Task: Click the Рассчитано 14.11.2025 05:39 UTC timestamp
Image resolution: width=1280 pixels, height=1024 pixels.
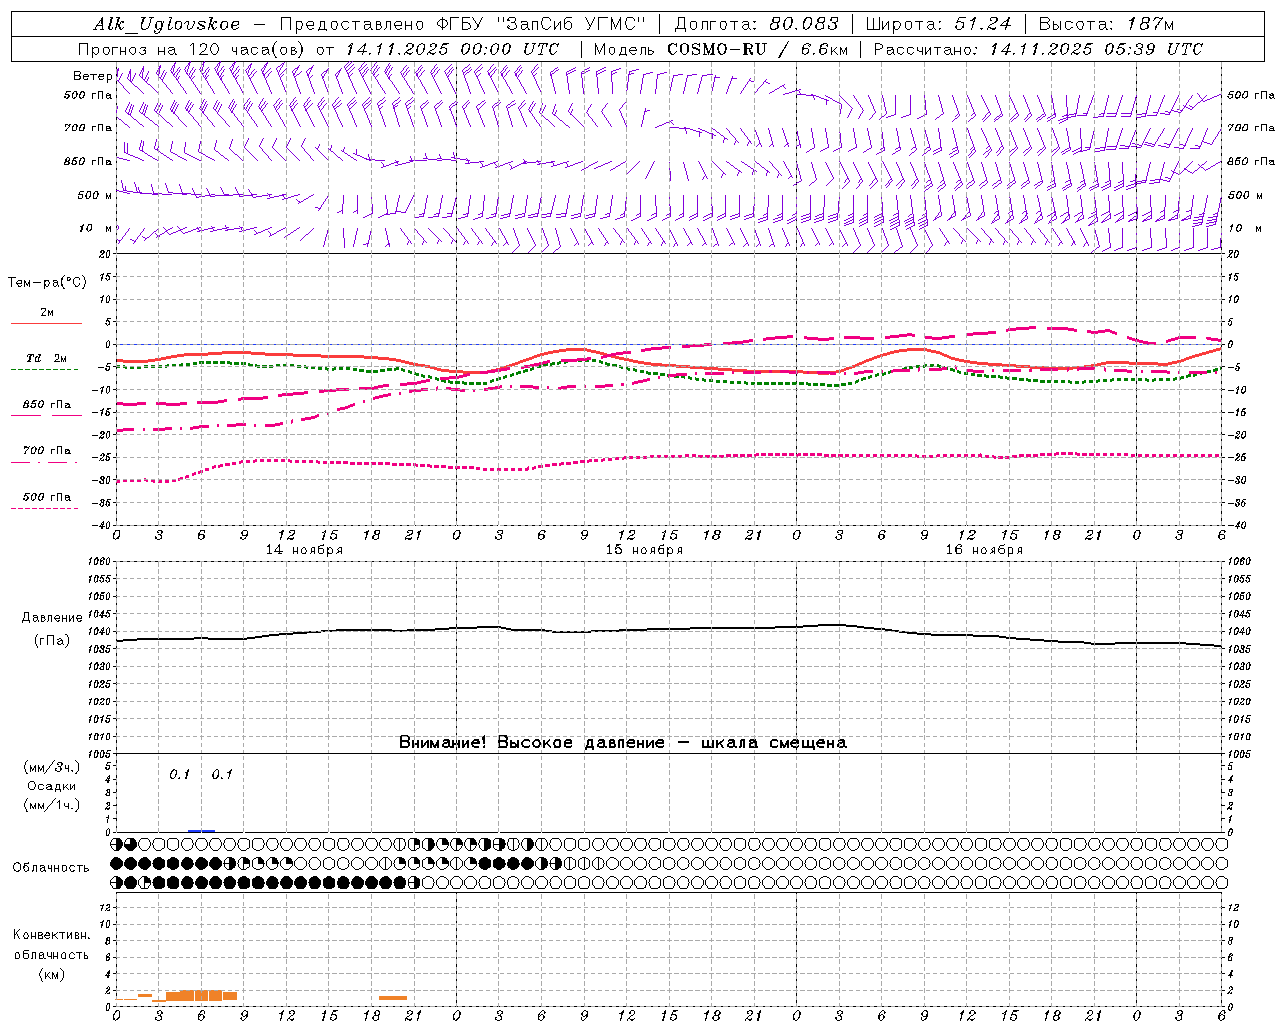Action: click(x=1038, y=49)
